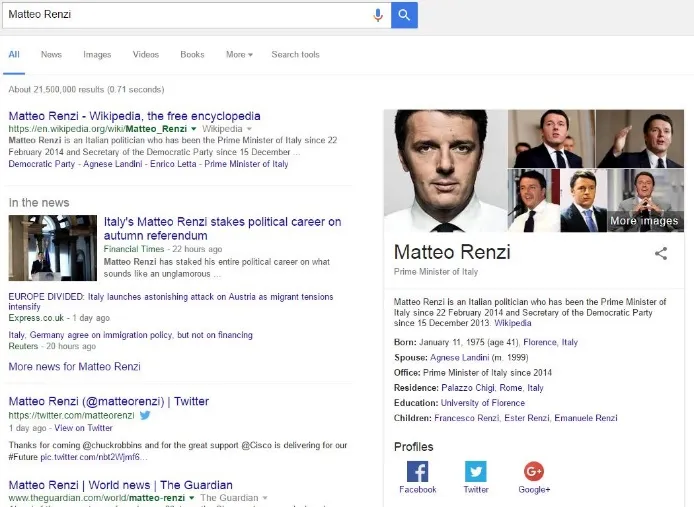694x507 pixels.
Task: Click the 'Prime Minister of Italy' subtitle
Action: click(436, 272)
